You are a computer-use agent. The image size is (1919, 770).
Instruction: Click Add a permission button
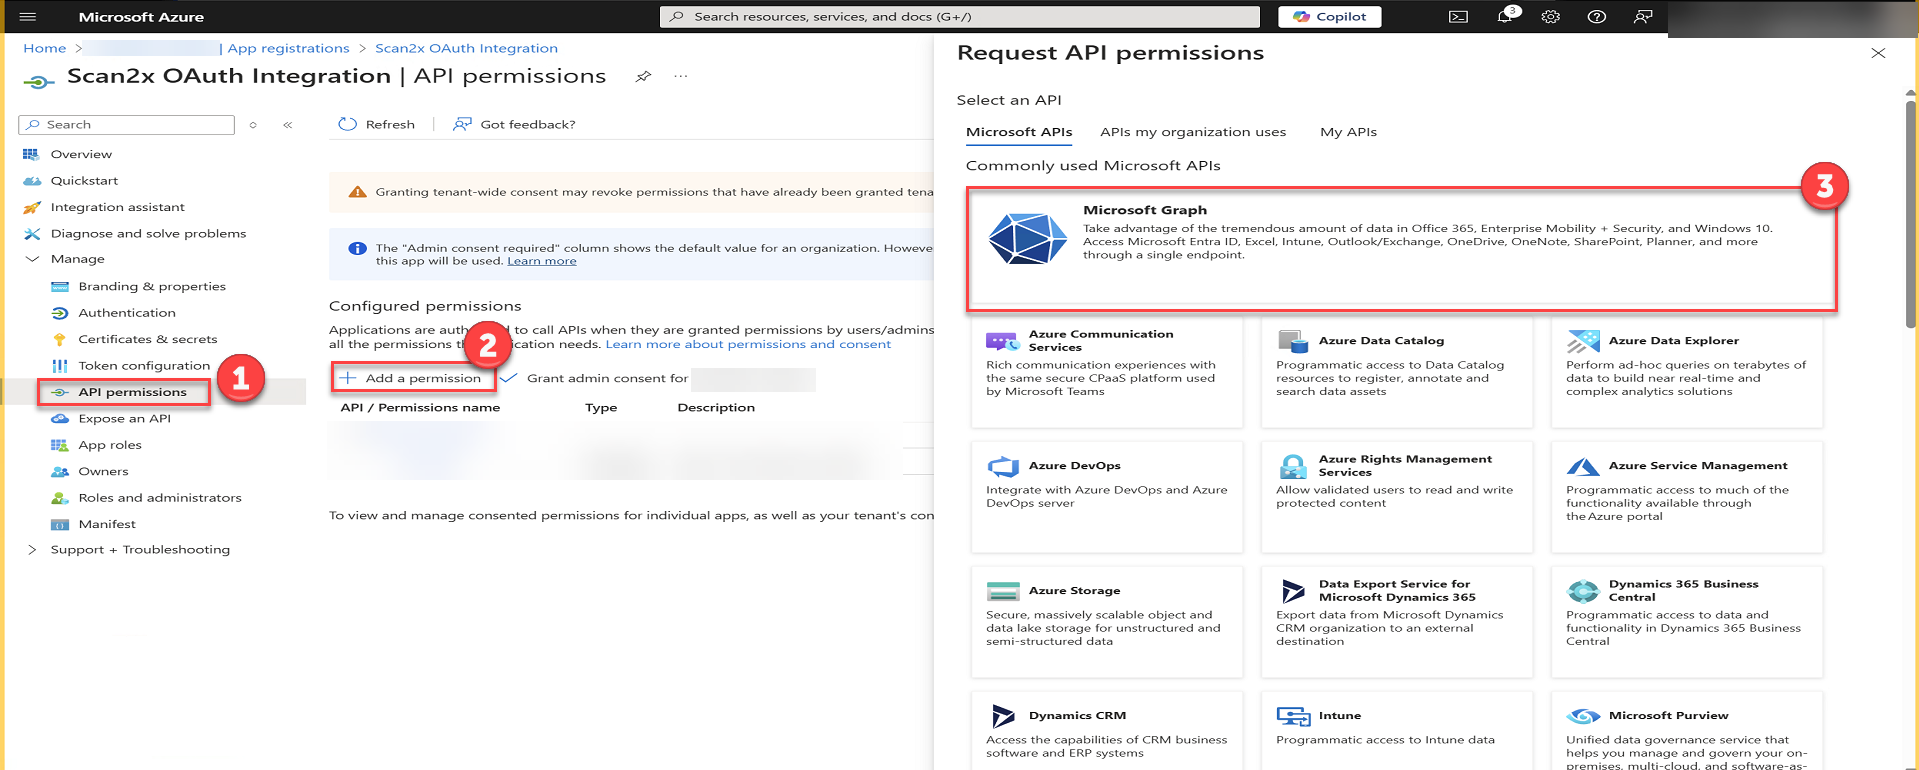pos(412,378)
